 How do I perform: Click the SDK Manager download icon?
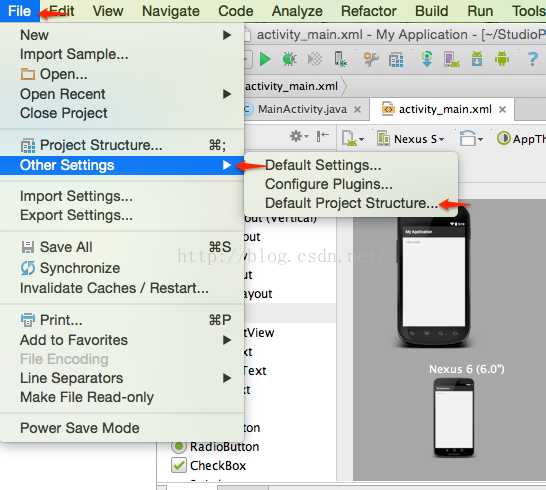(477, 59)
